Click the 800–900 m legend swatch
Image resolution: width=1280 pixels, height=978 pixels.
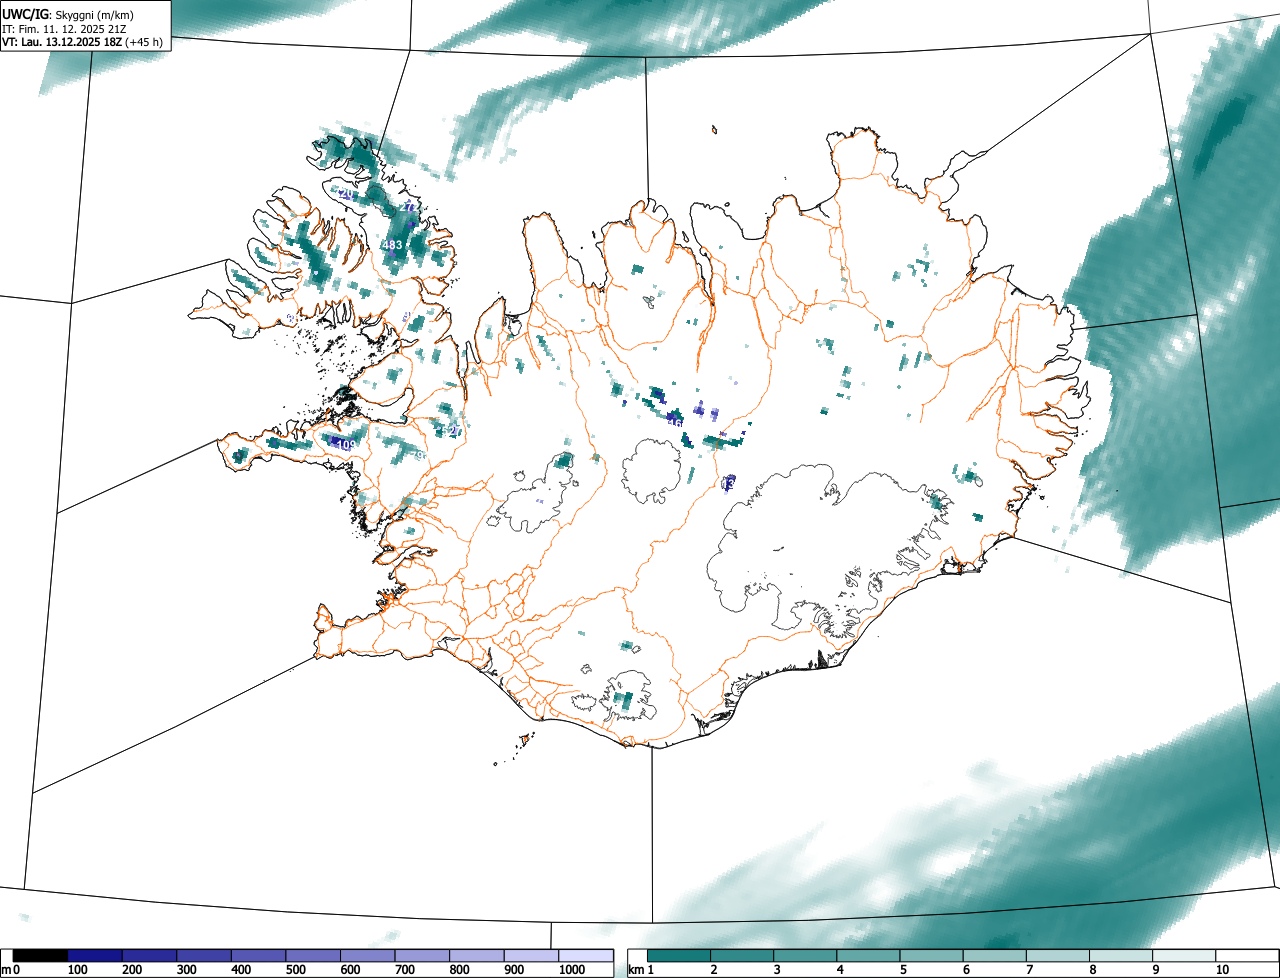pyautogui.click(x=476, y=955)
